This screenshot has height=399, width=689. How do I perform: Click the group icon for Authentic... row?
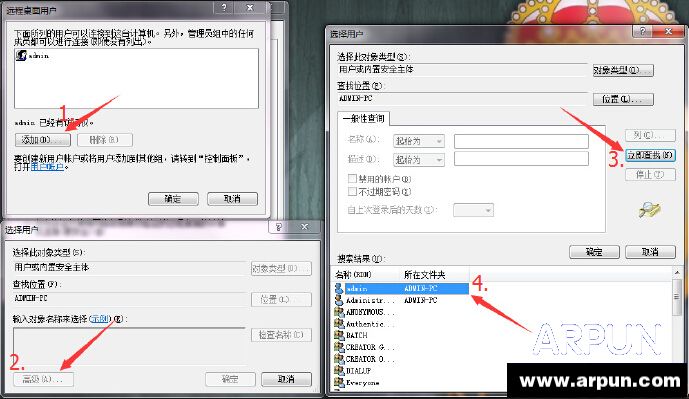(x=339, y=324)
